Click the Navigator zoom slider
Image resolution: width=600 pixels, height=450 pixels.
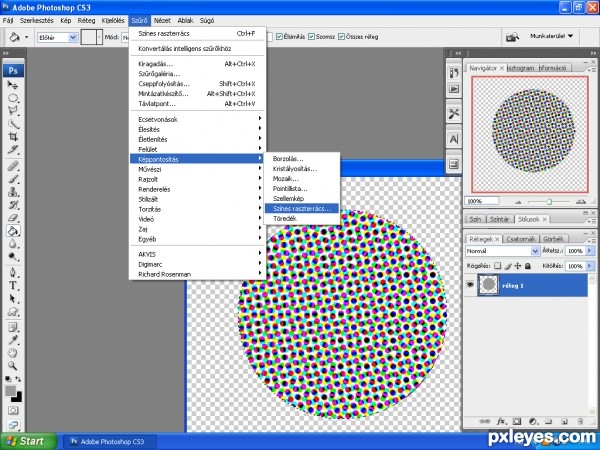click(x=549, y=201)
